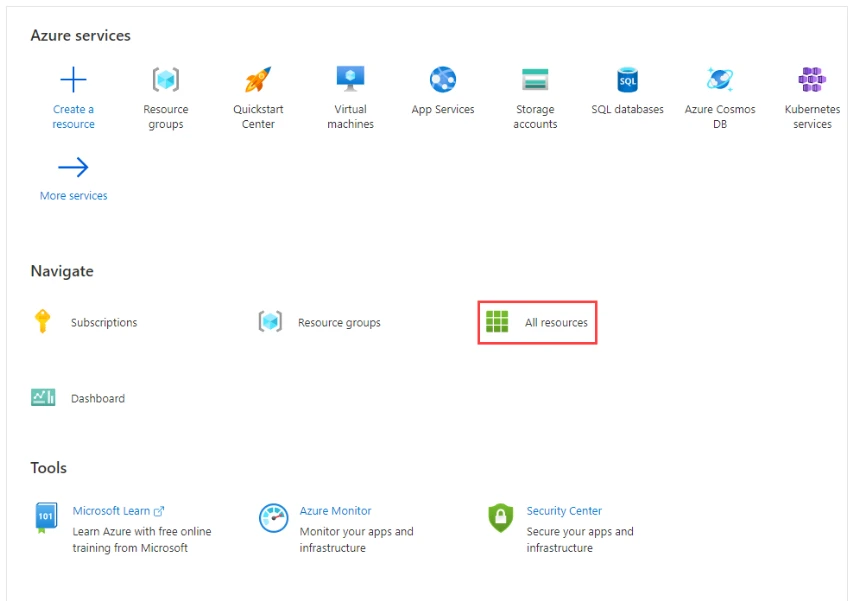Open the Subscriptions key icon
This screenshot has height=601, width=856.
(42, 322)
